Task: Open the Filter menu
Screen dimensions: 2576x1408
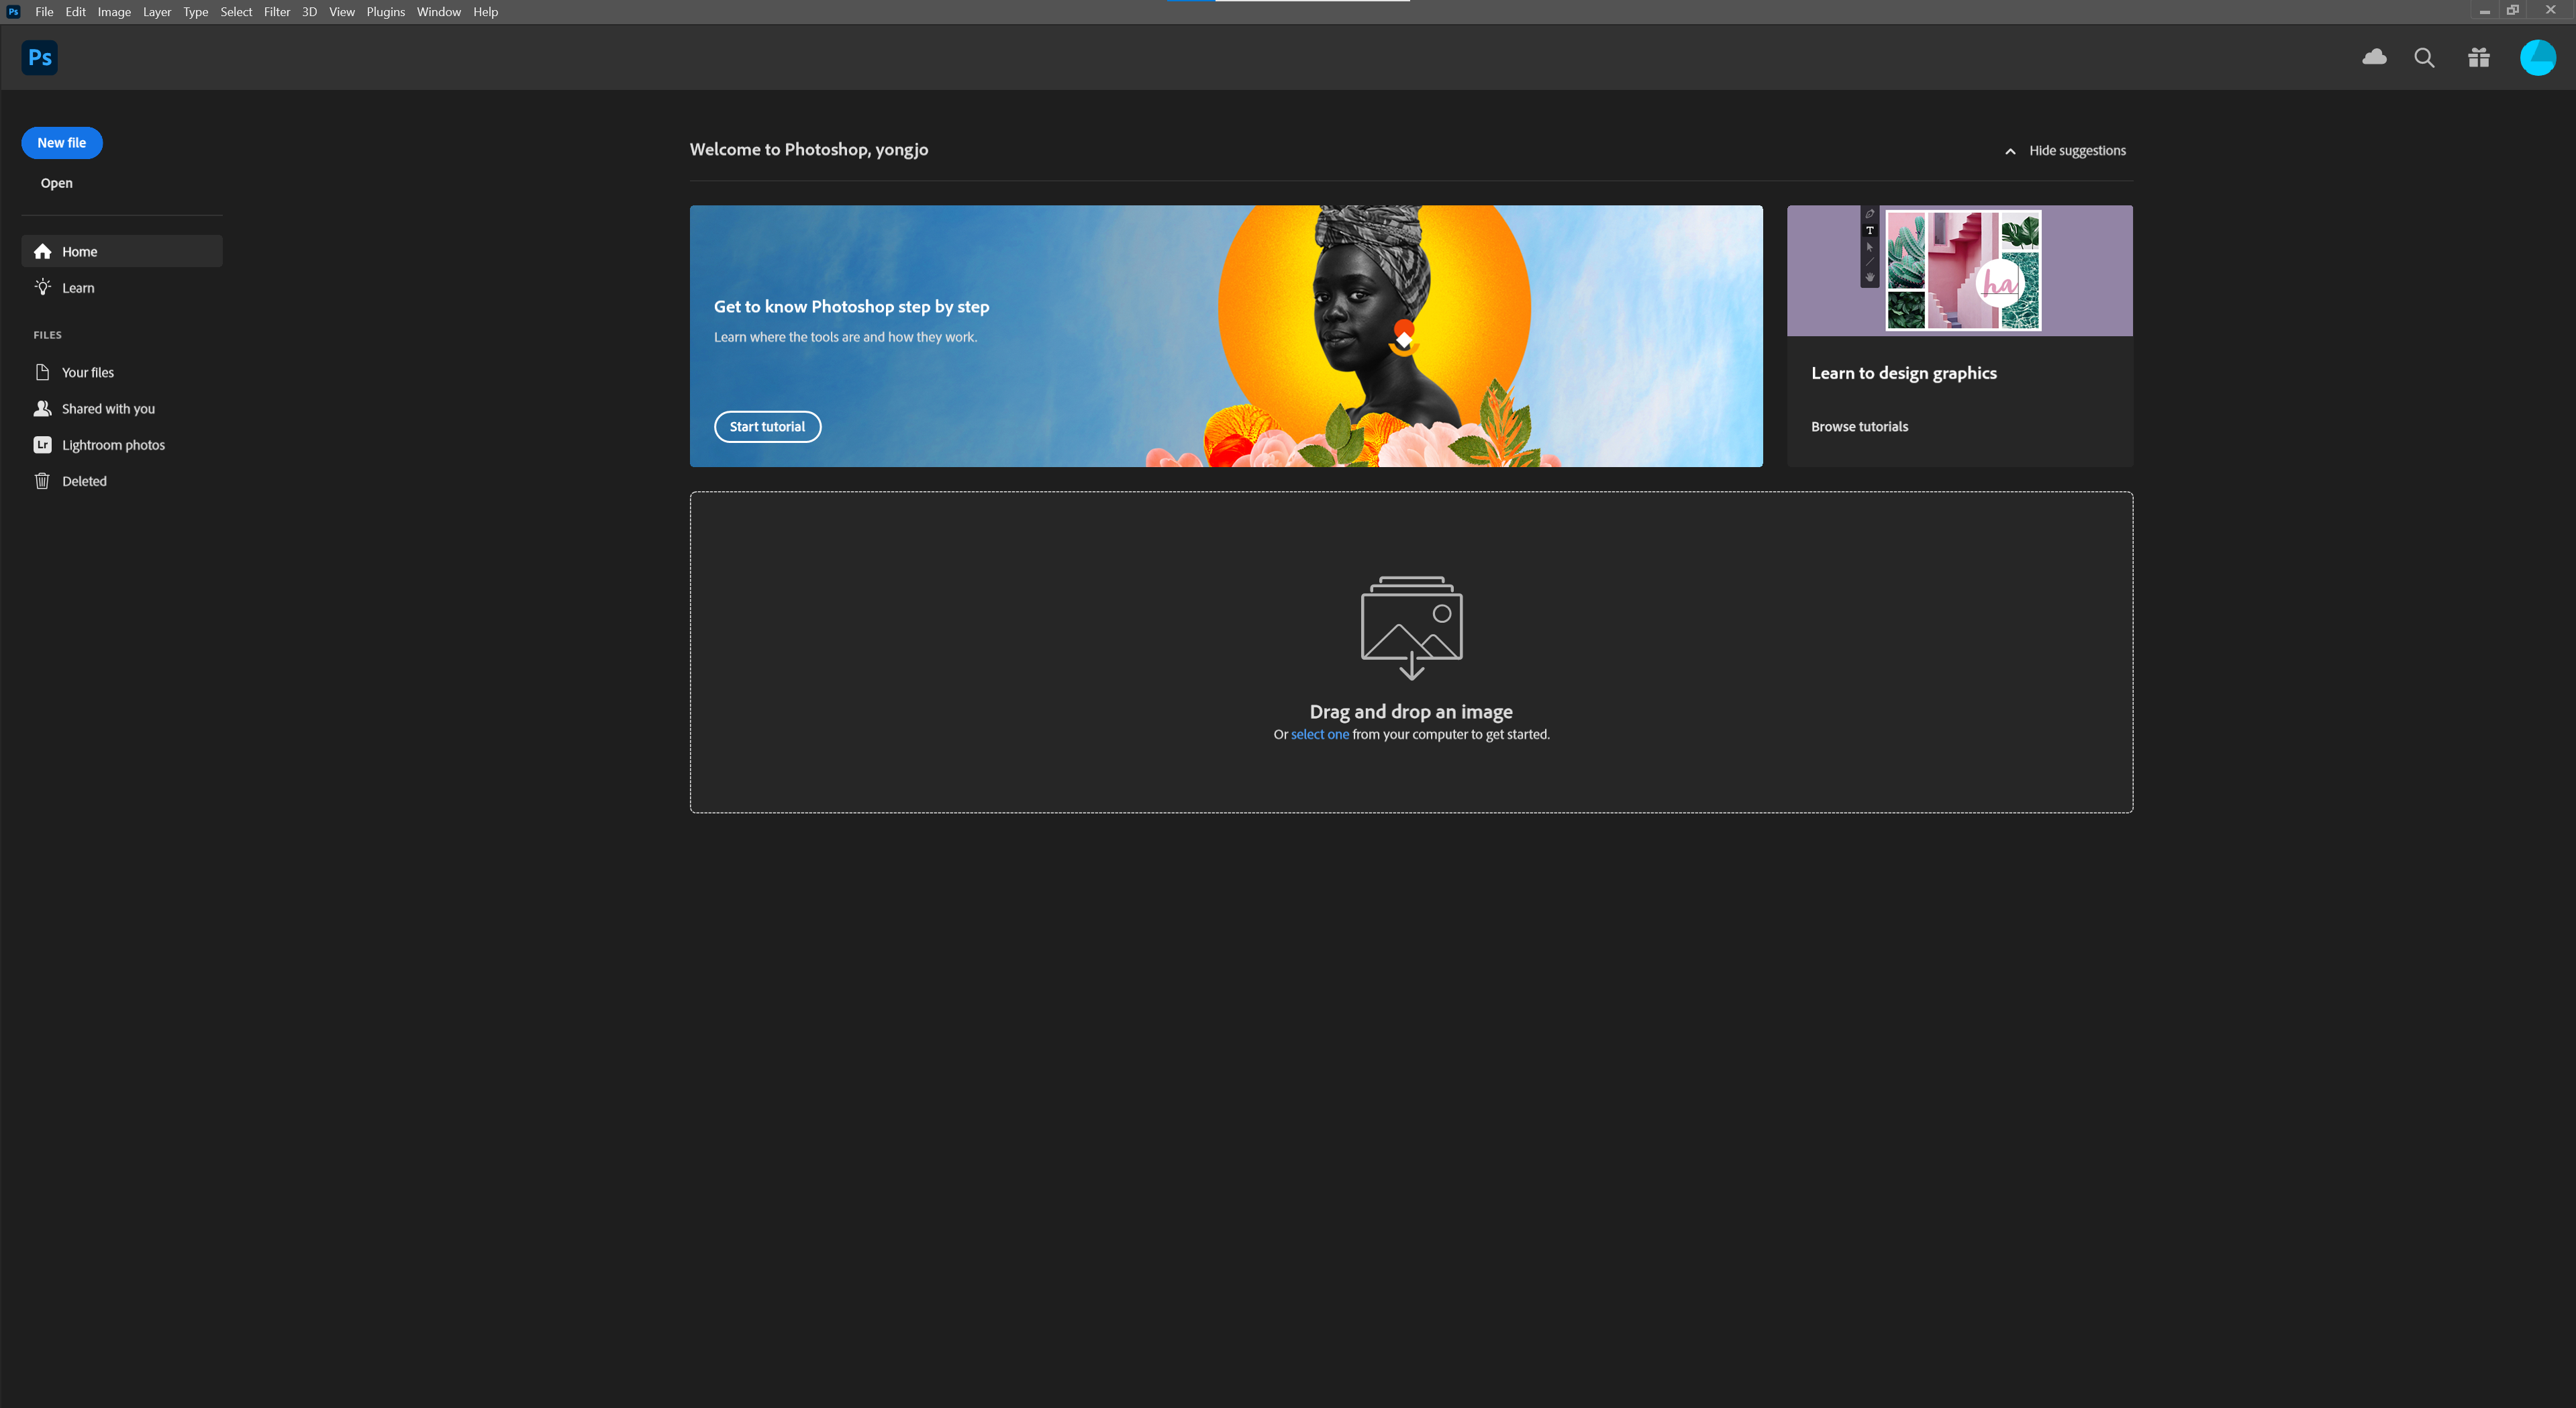Action: click(x=276, y=12)
